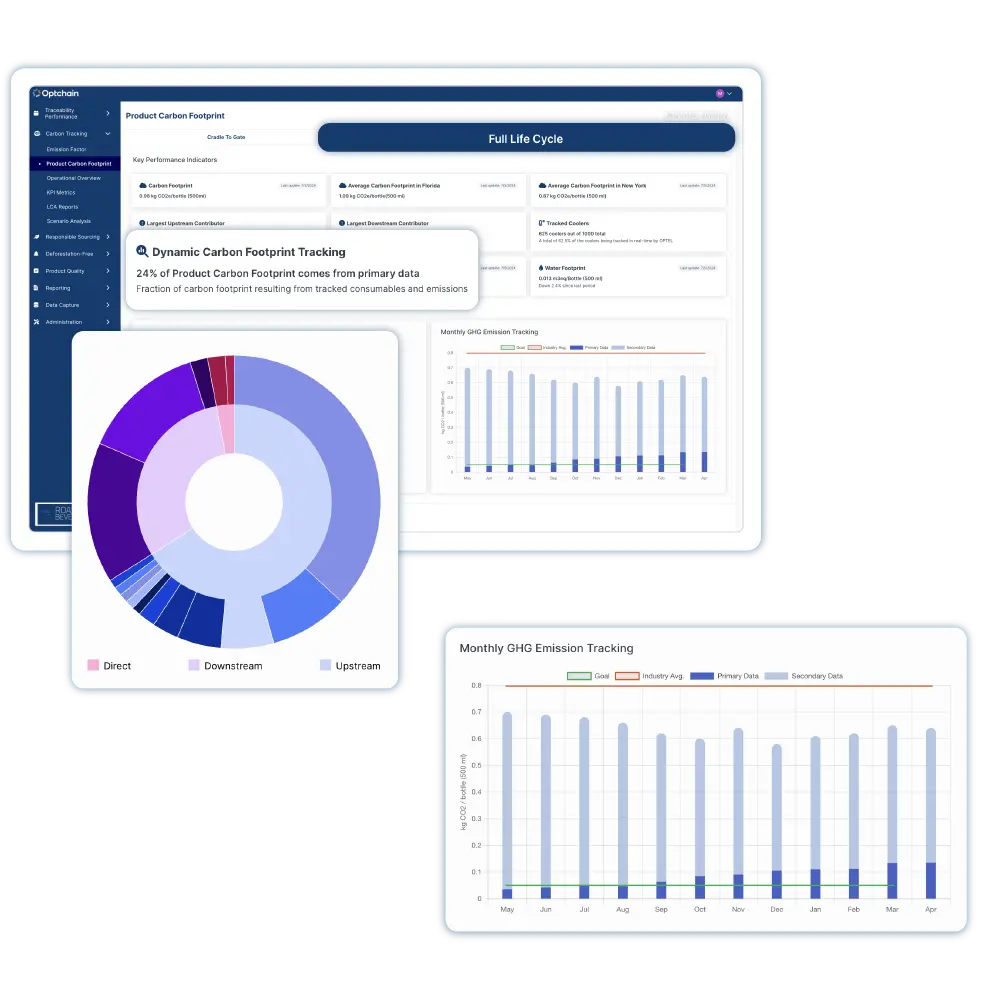Click the Responsible Sourcing leaf icon
Viewport: 1000px width, 1000px height.
(x=36, y=237)
